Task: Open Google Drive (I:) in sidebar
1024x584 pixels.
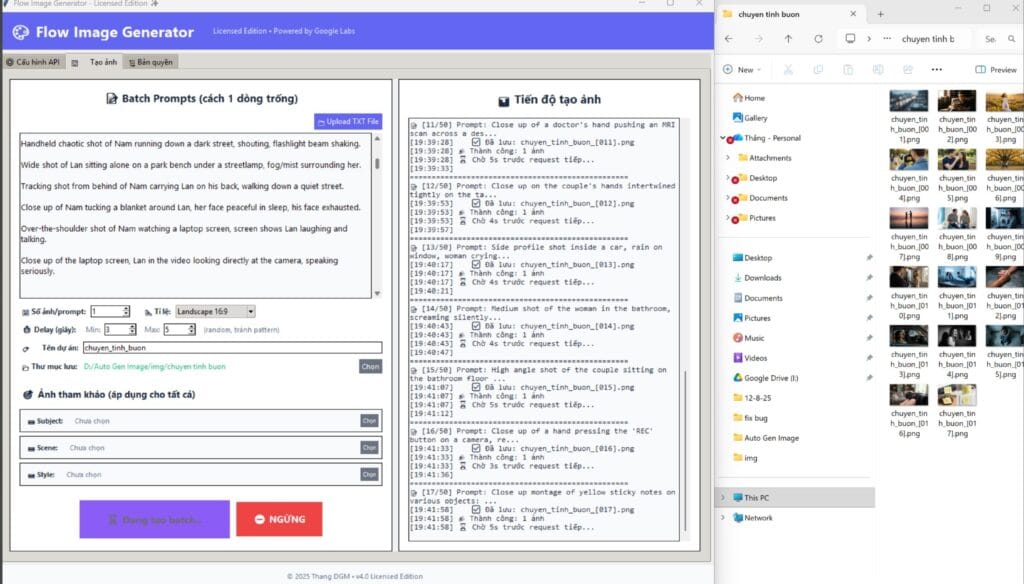Action: pyautogui.click(x=765, y=378)
